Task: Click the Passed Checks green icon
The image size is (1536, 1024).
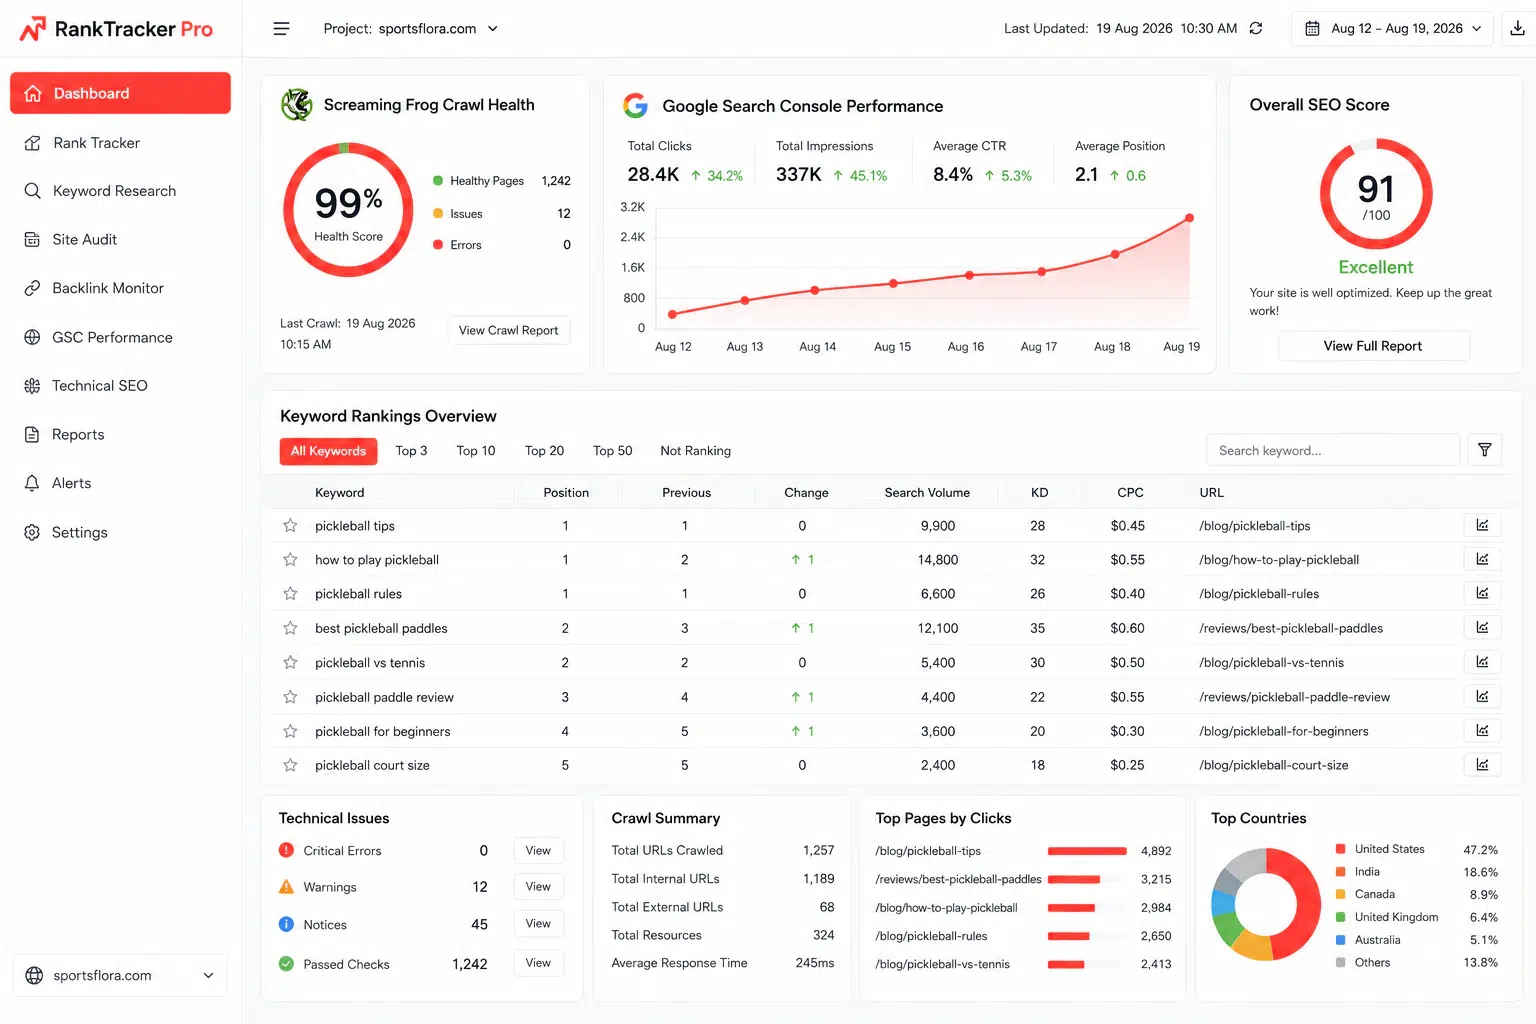Action: coord(286,964)
